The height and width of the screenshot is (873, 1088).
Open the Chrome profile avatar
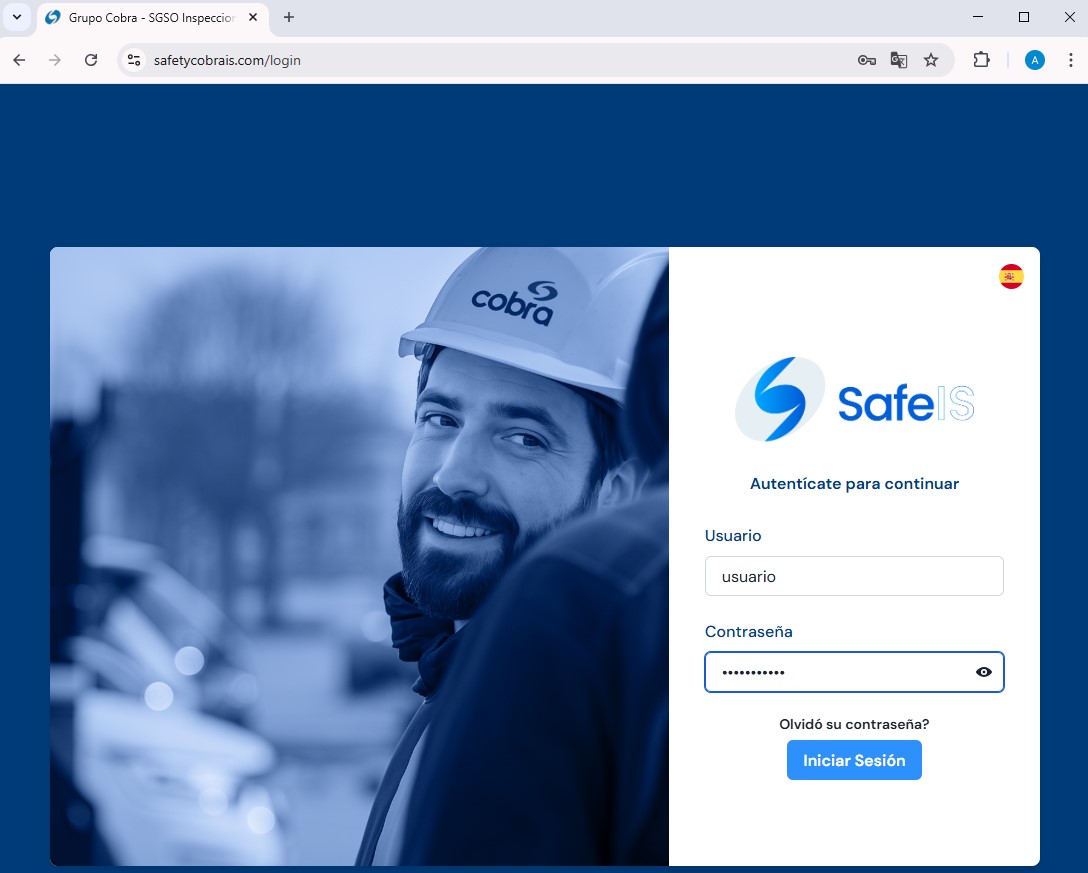[x=1035, y=60]
